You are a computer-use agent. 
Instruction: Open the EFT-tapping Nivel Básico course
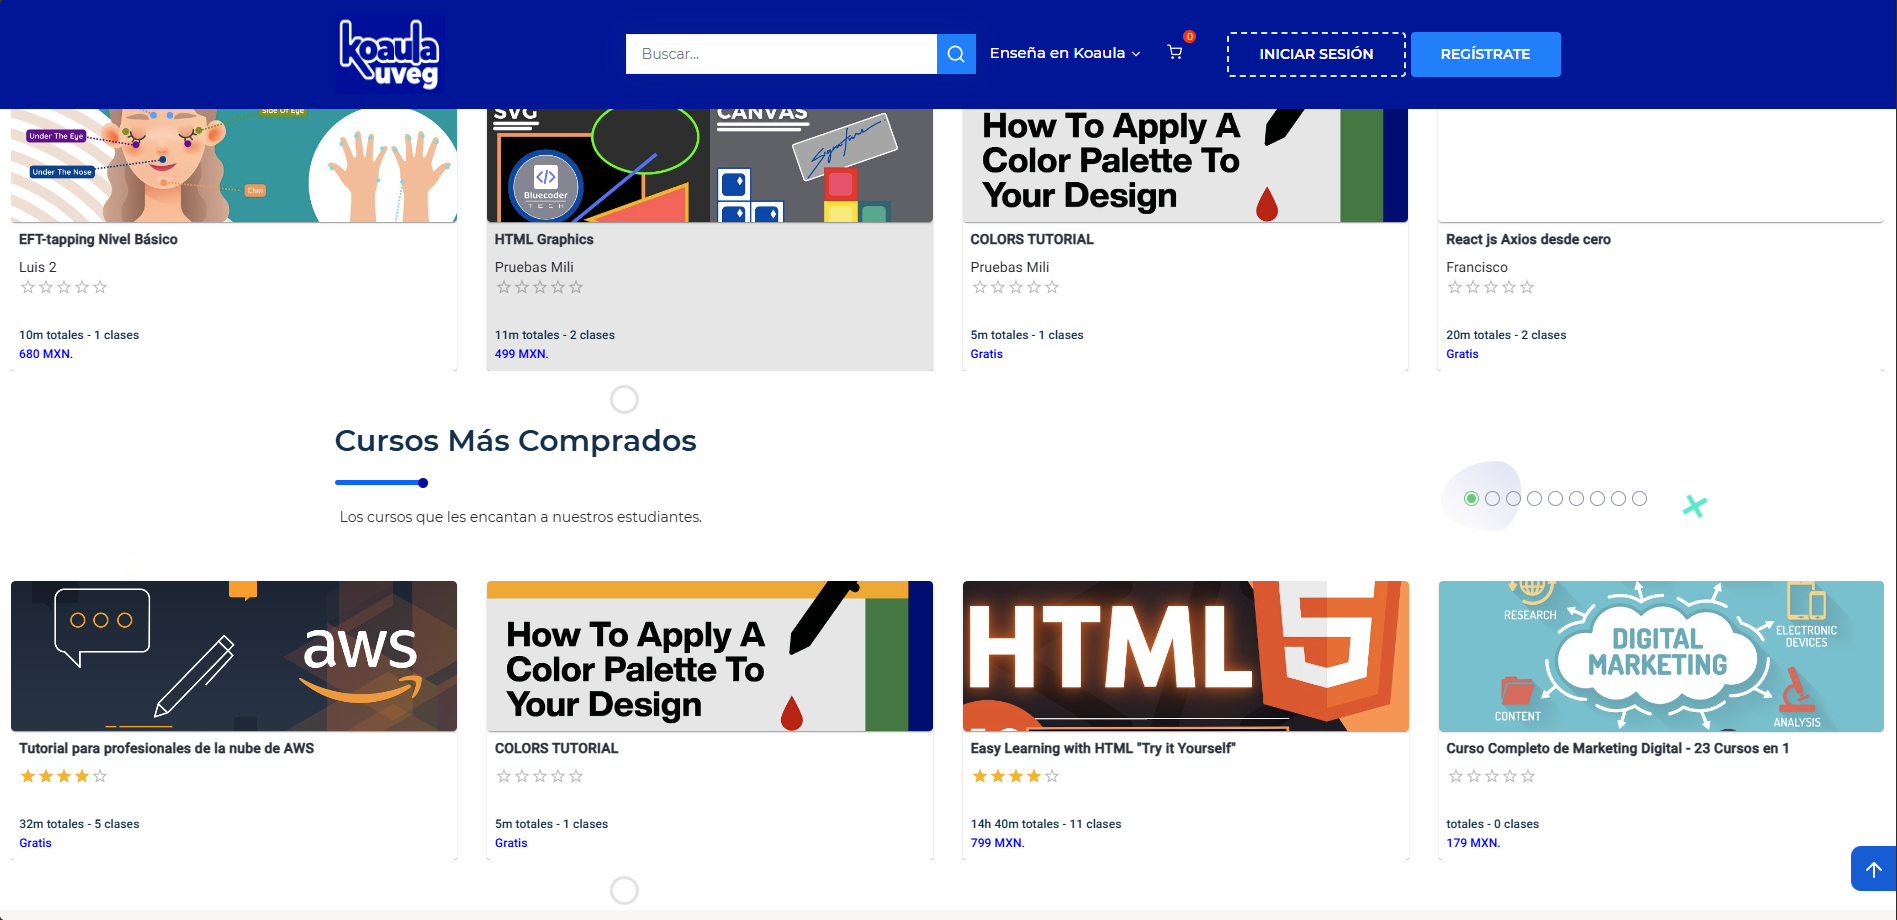(x=98, y=240)
